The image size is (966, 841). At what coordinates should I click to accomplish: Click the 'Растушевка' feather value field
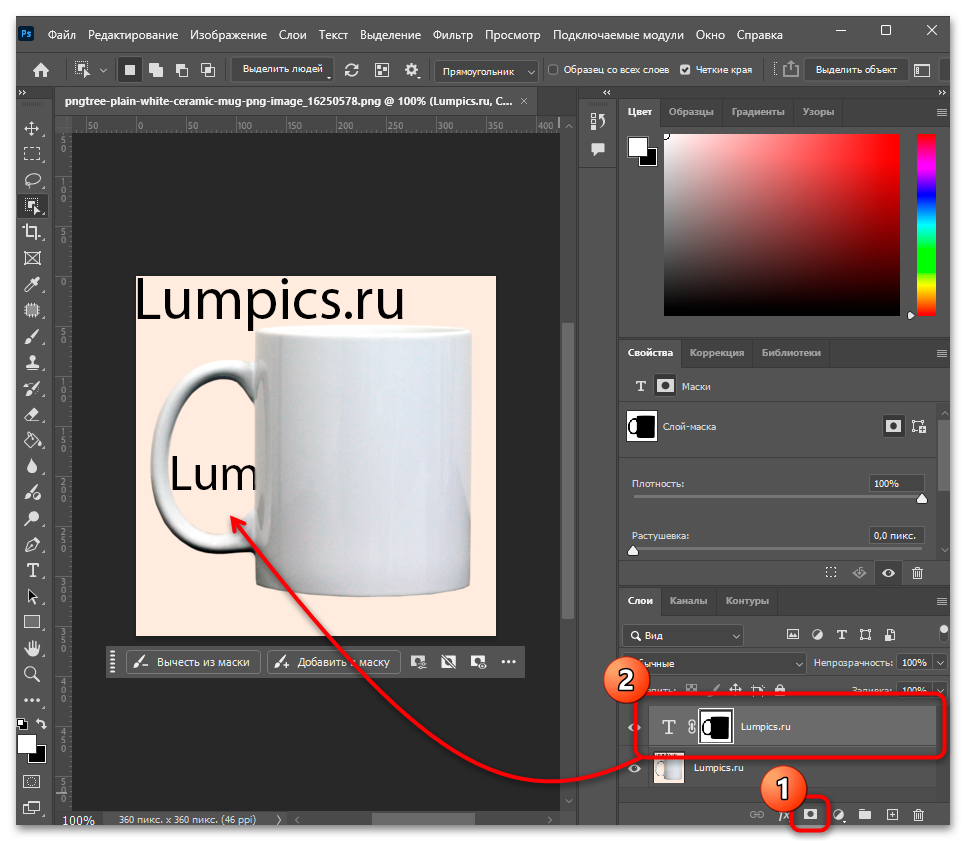(896, 535)
